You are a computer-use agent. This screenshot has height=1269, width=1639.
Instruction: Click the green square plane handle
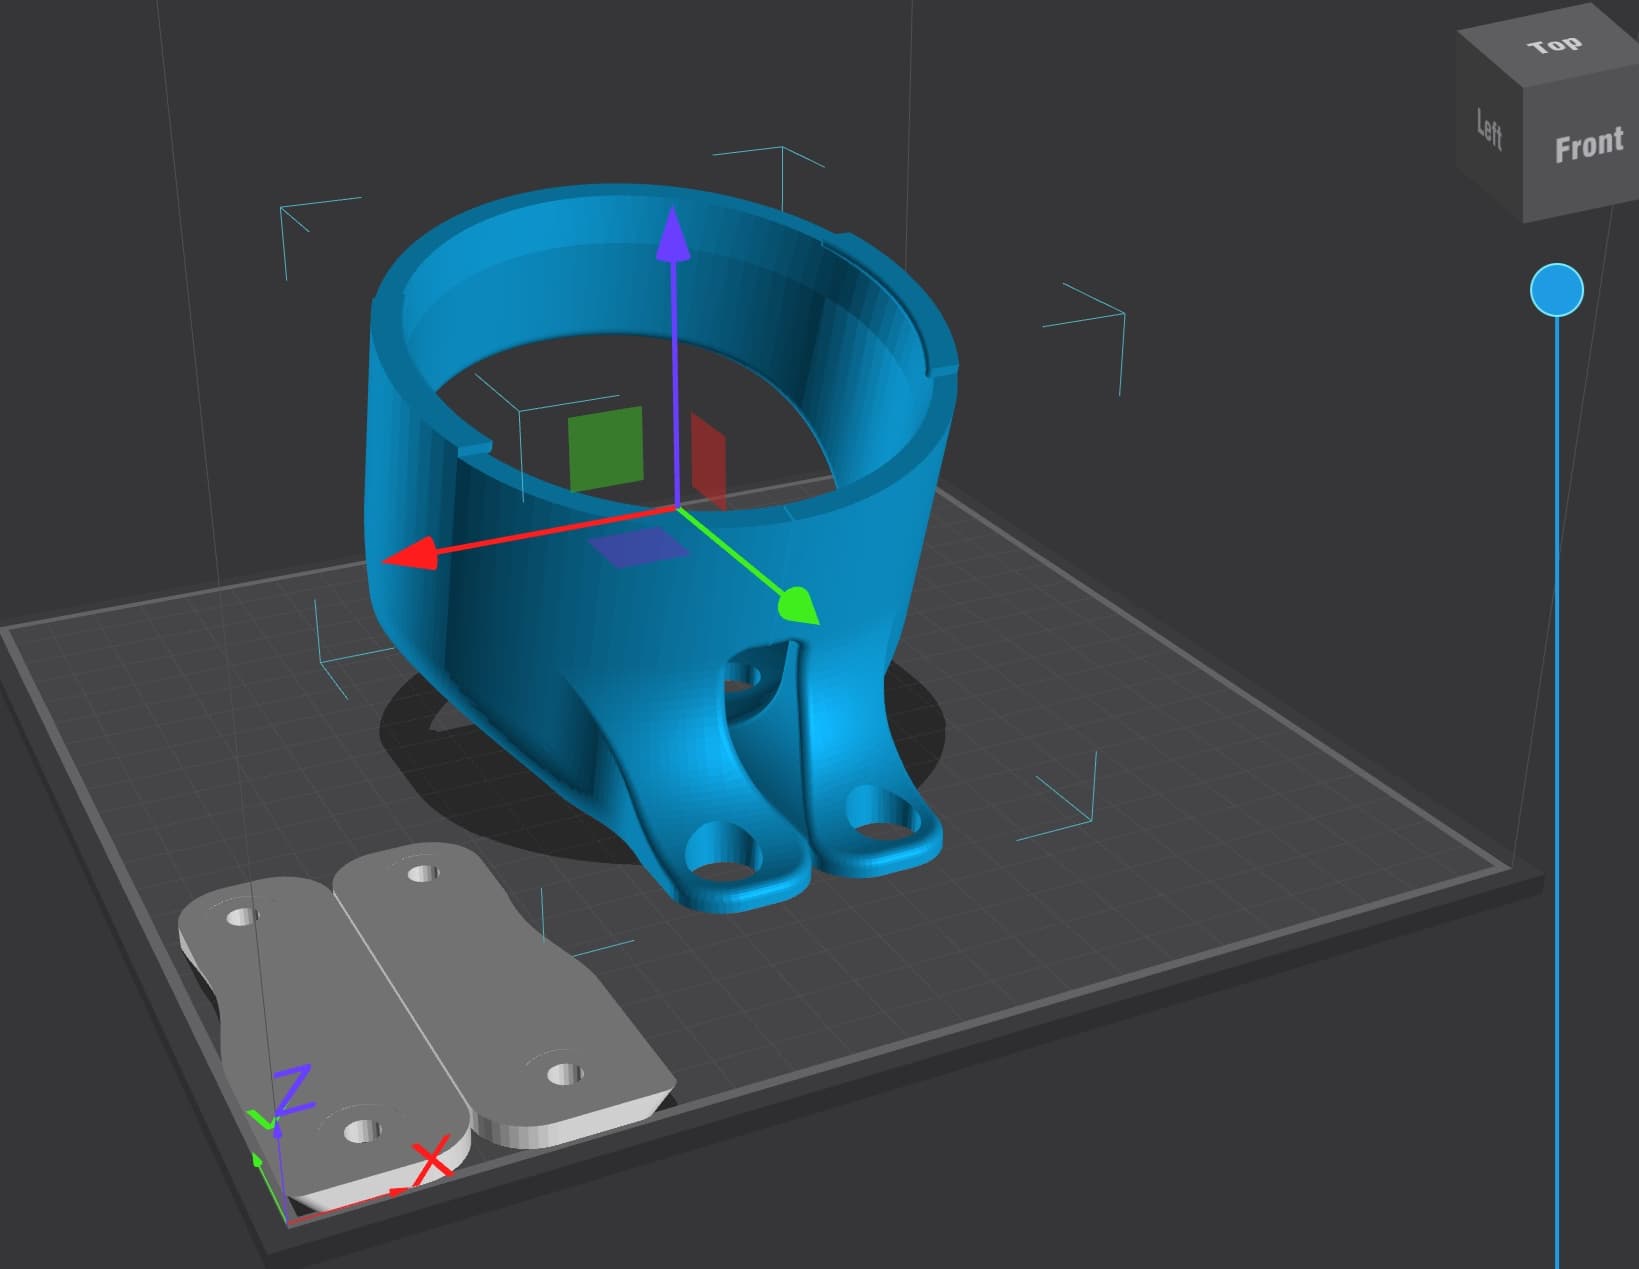coord(605,448)
